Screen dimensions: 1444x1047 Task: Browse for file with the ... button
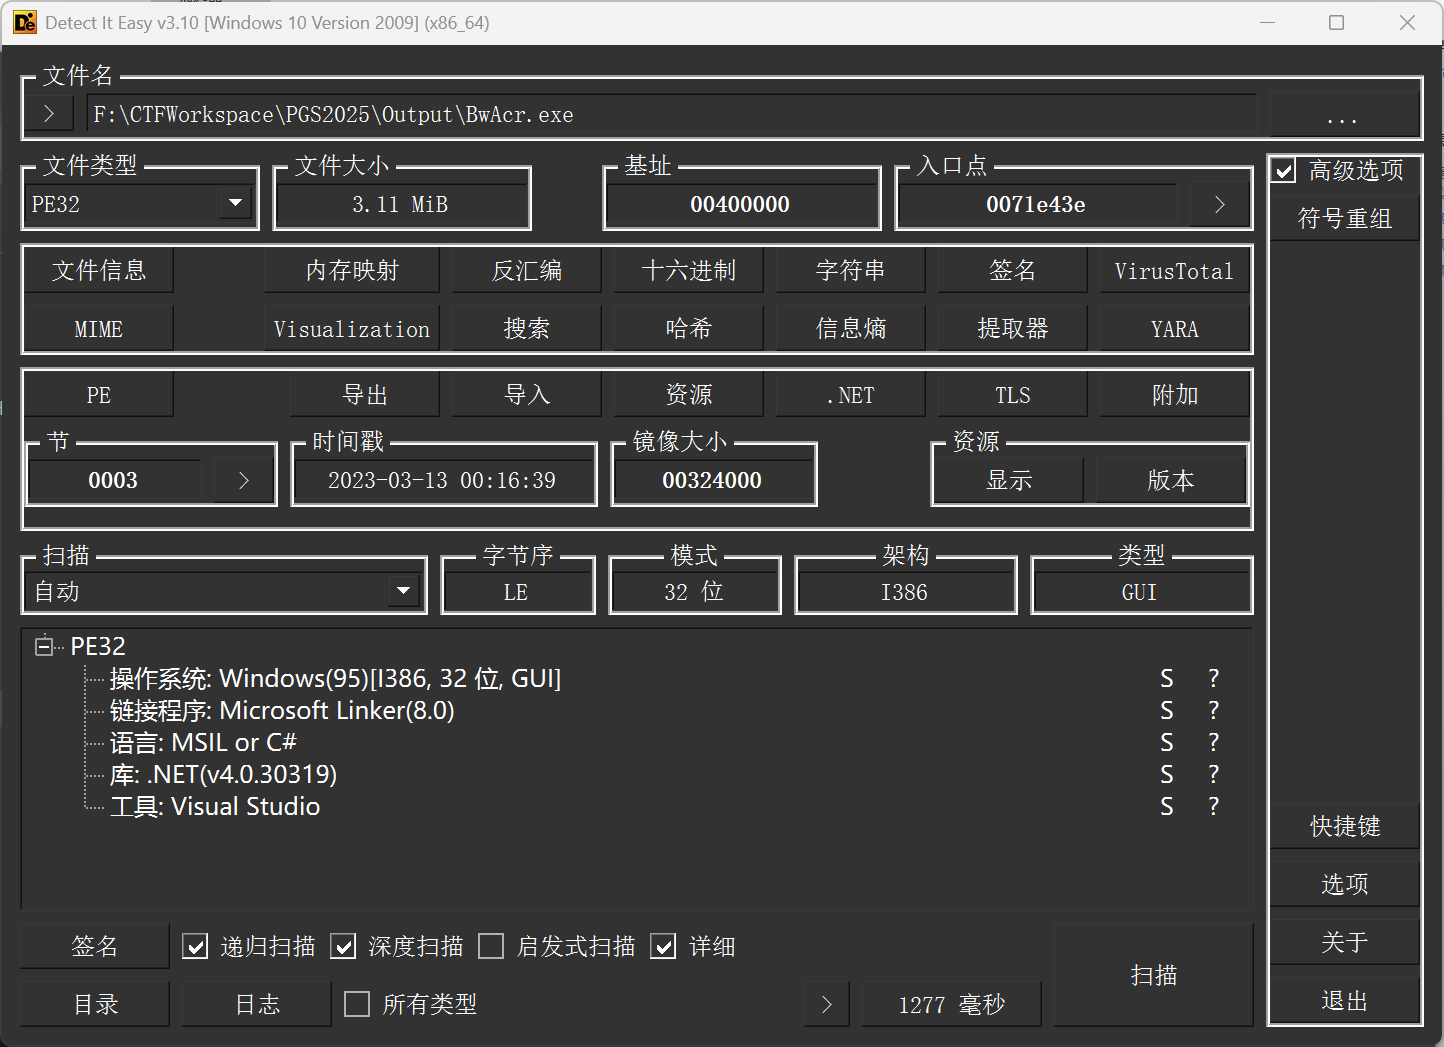[1343, 115]
